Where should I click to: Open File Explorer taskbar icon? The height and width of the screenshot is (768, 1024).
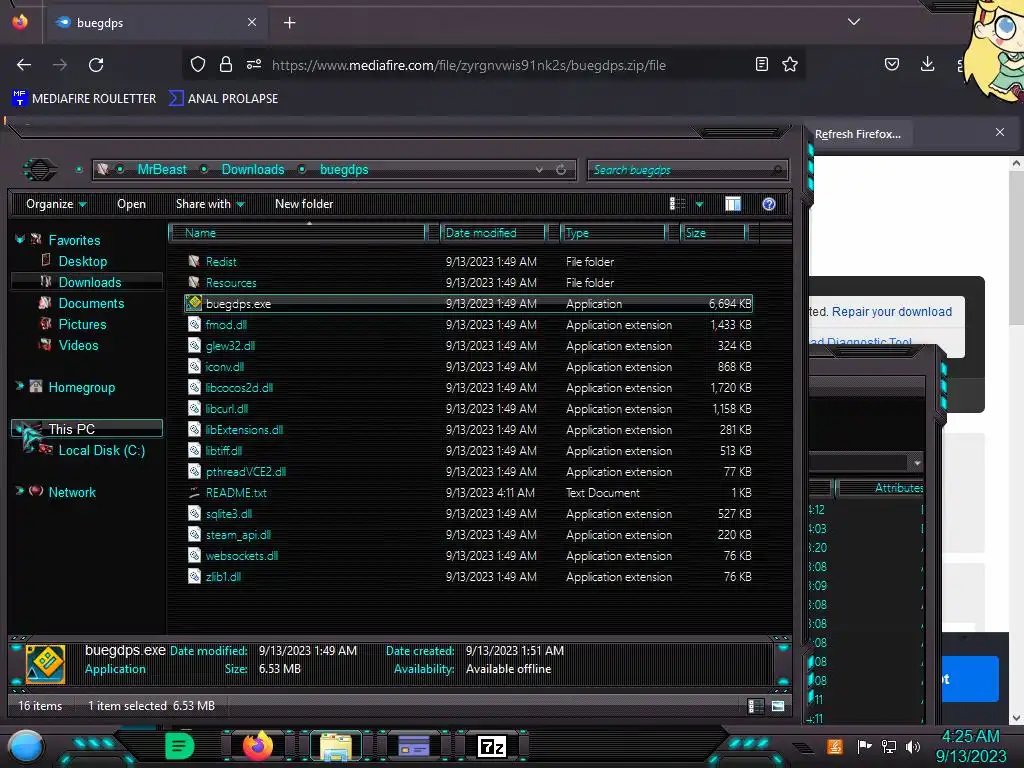(336, 746)
